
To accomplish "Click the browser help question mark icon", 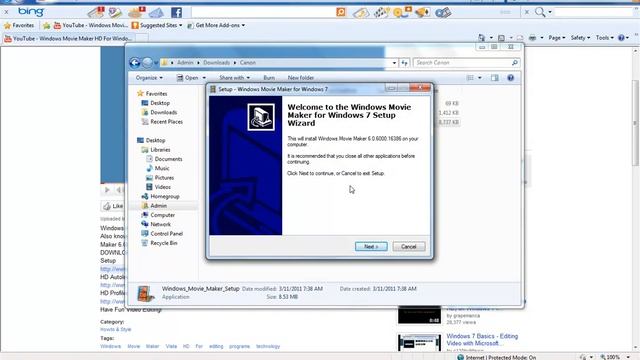I will point(621,38).
